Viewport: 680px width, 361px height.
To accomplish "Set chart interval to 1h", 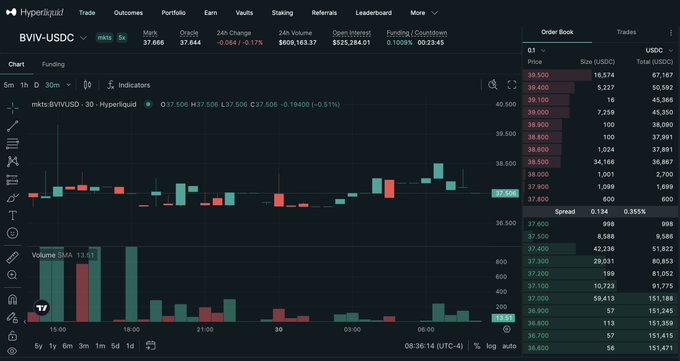I will (x=24, y=85).
